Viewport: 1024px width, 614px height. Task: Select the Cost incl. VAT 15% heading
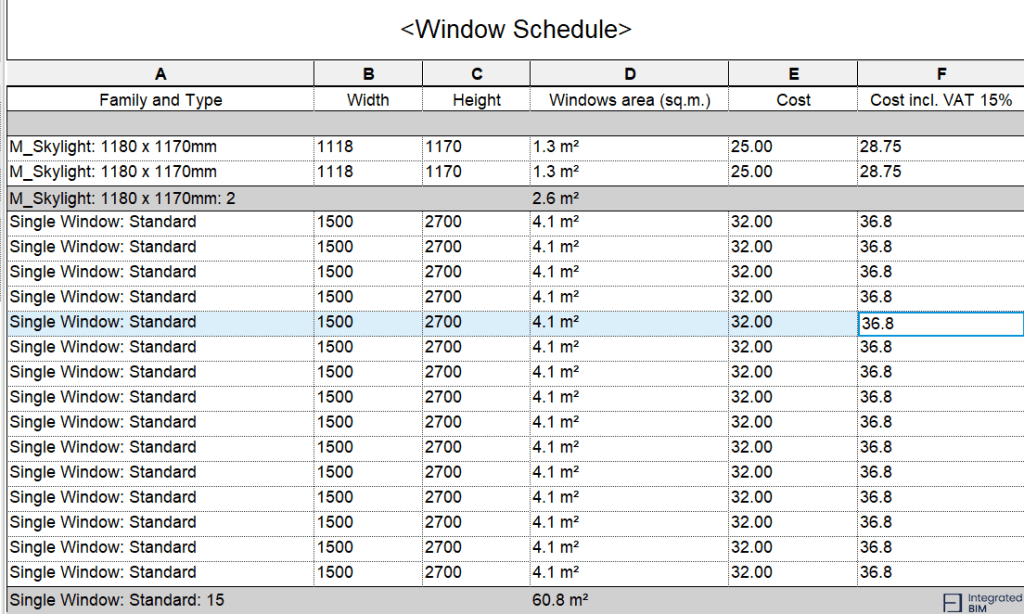coord(939,100)
